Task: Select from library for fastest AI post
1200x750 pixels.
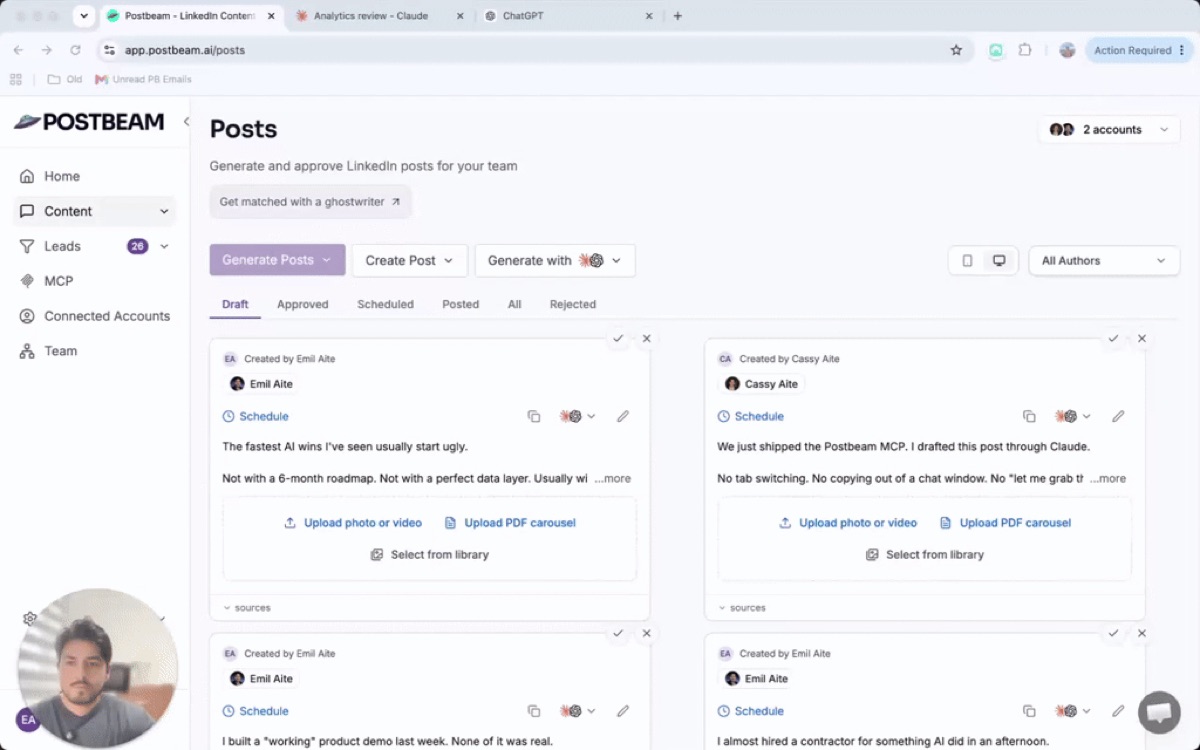Action: click(430, 555)
